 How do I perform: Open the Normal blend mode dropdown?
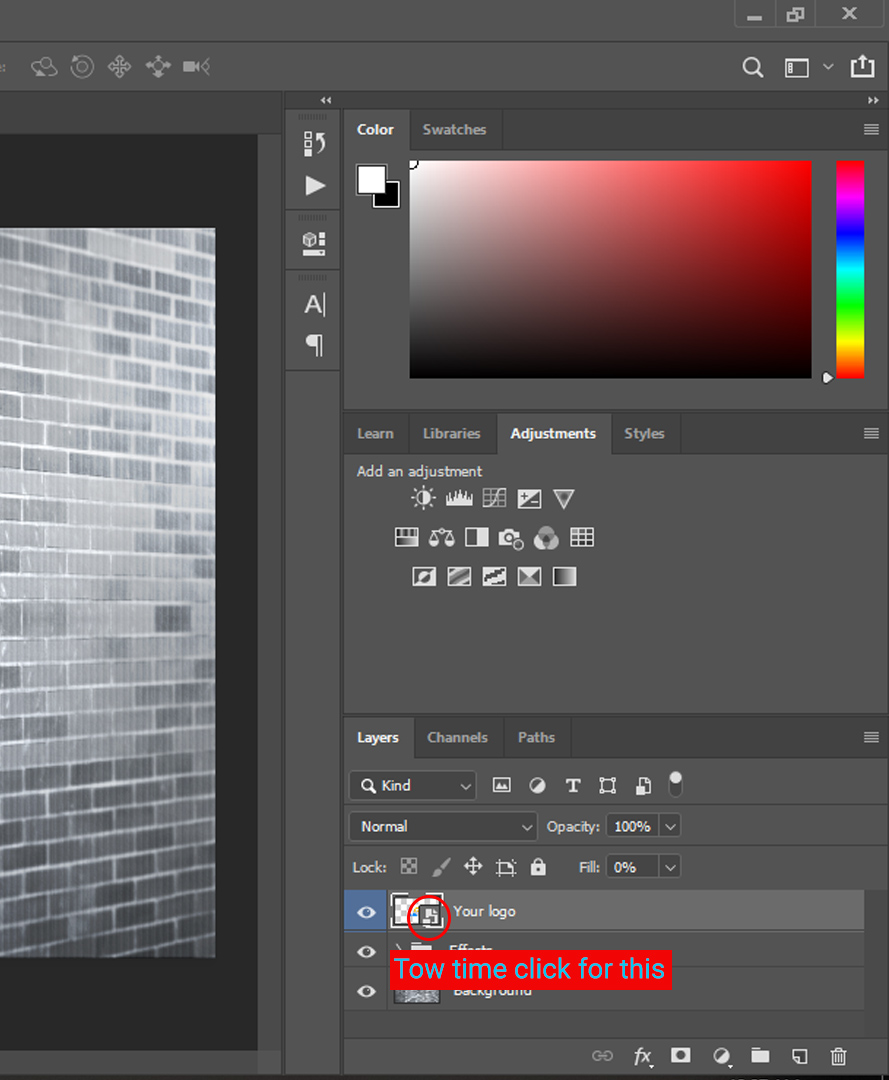tap(443, 827)
